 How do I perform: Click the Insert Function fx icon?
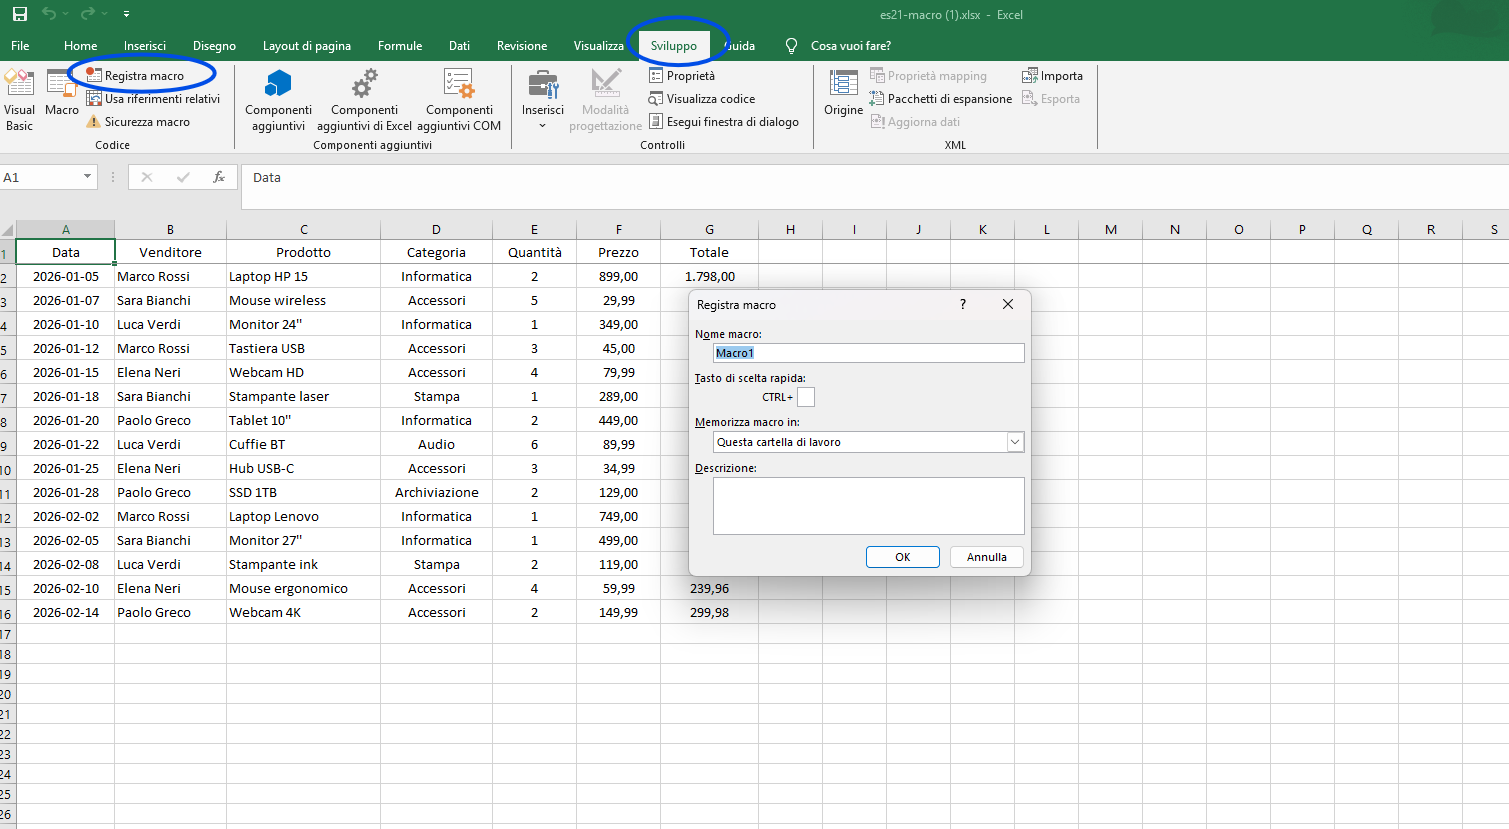(219, 177)
